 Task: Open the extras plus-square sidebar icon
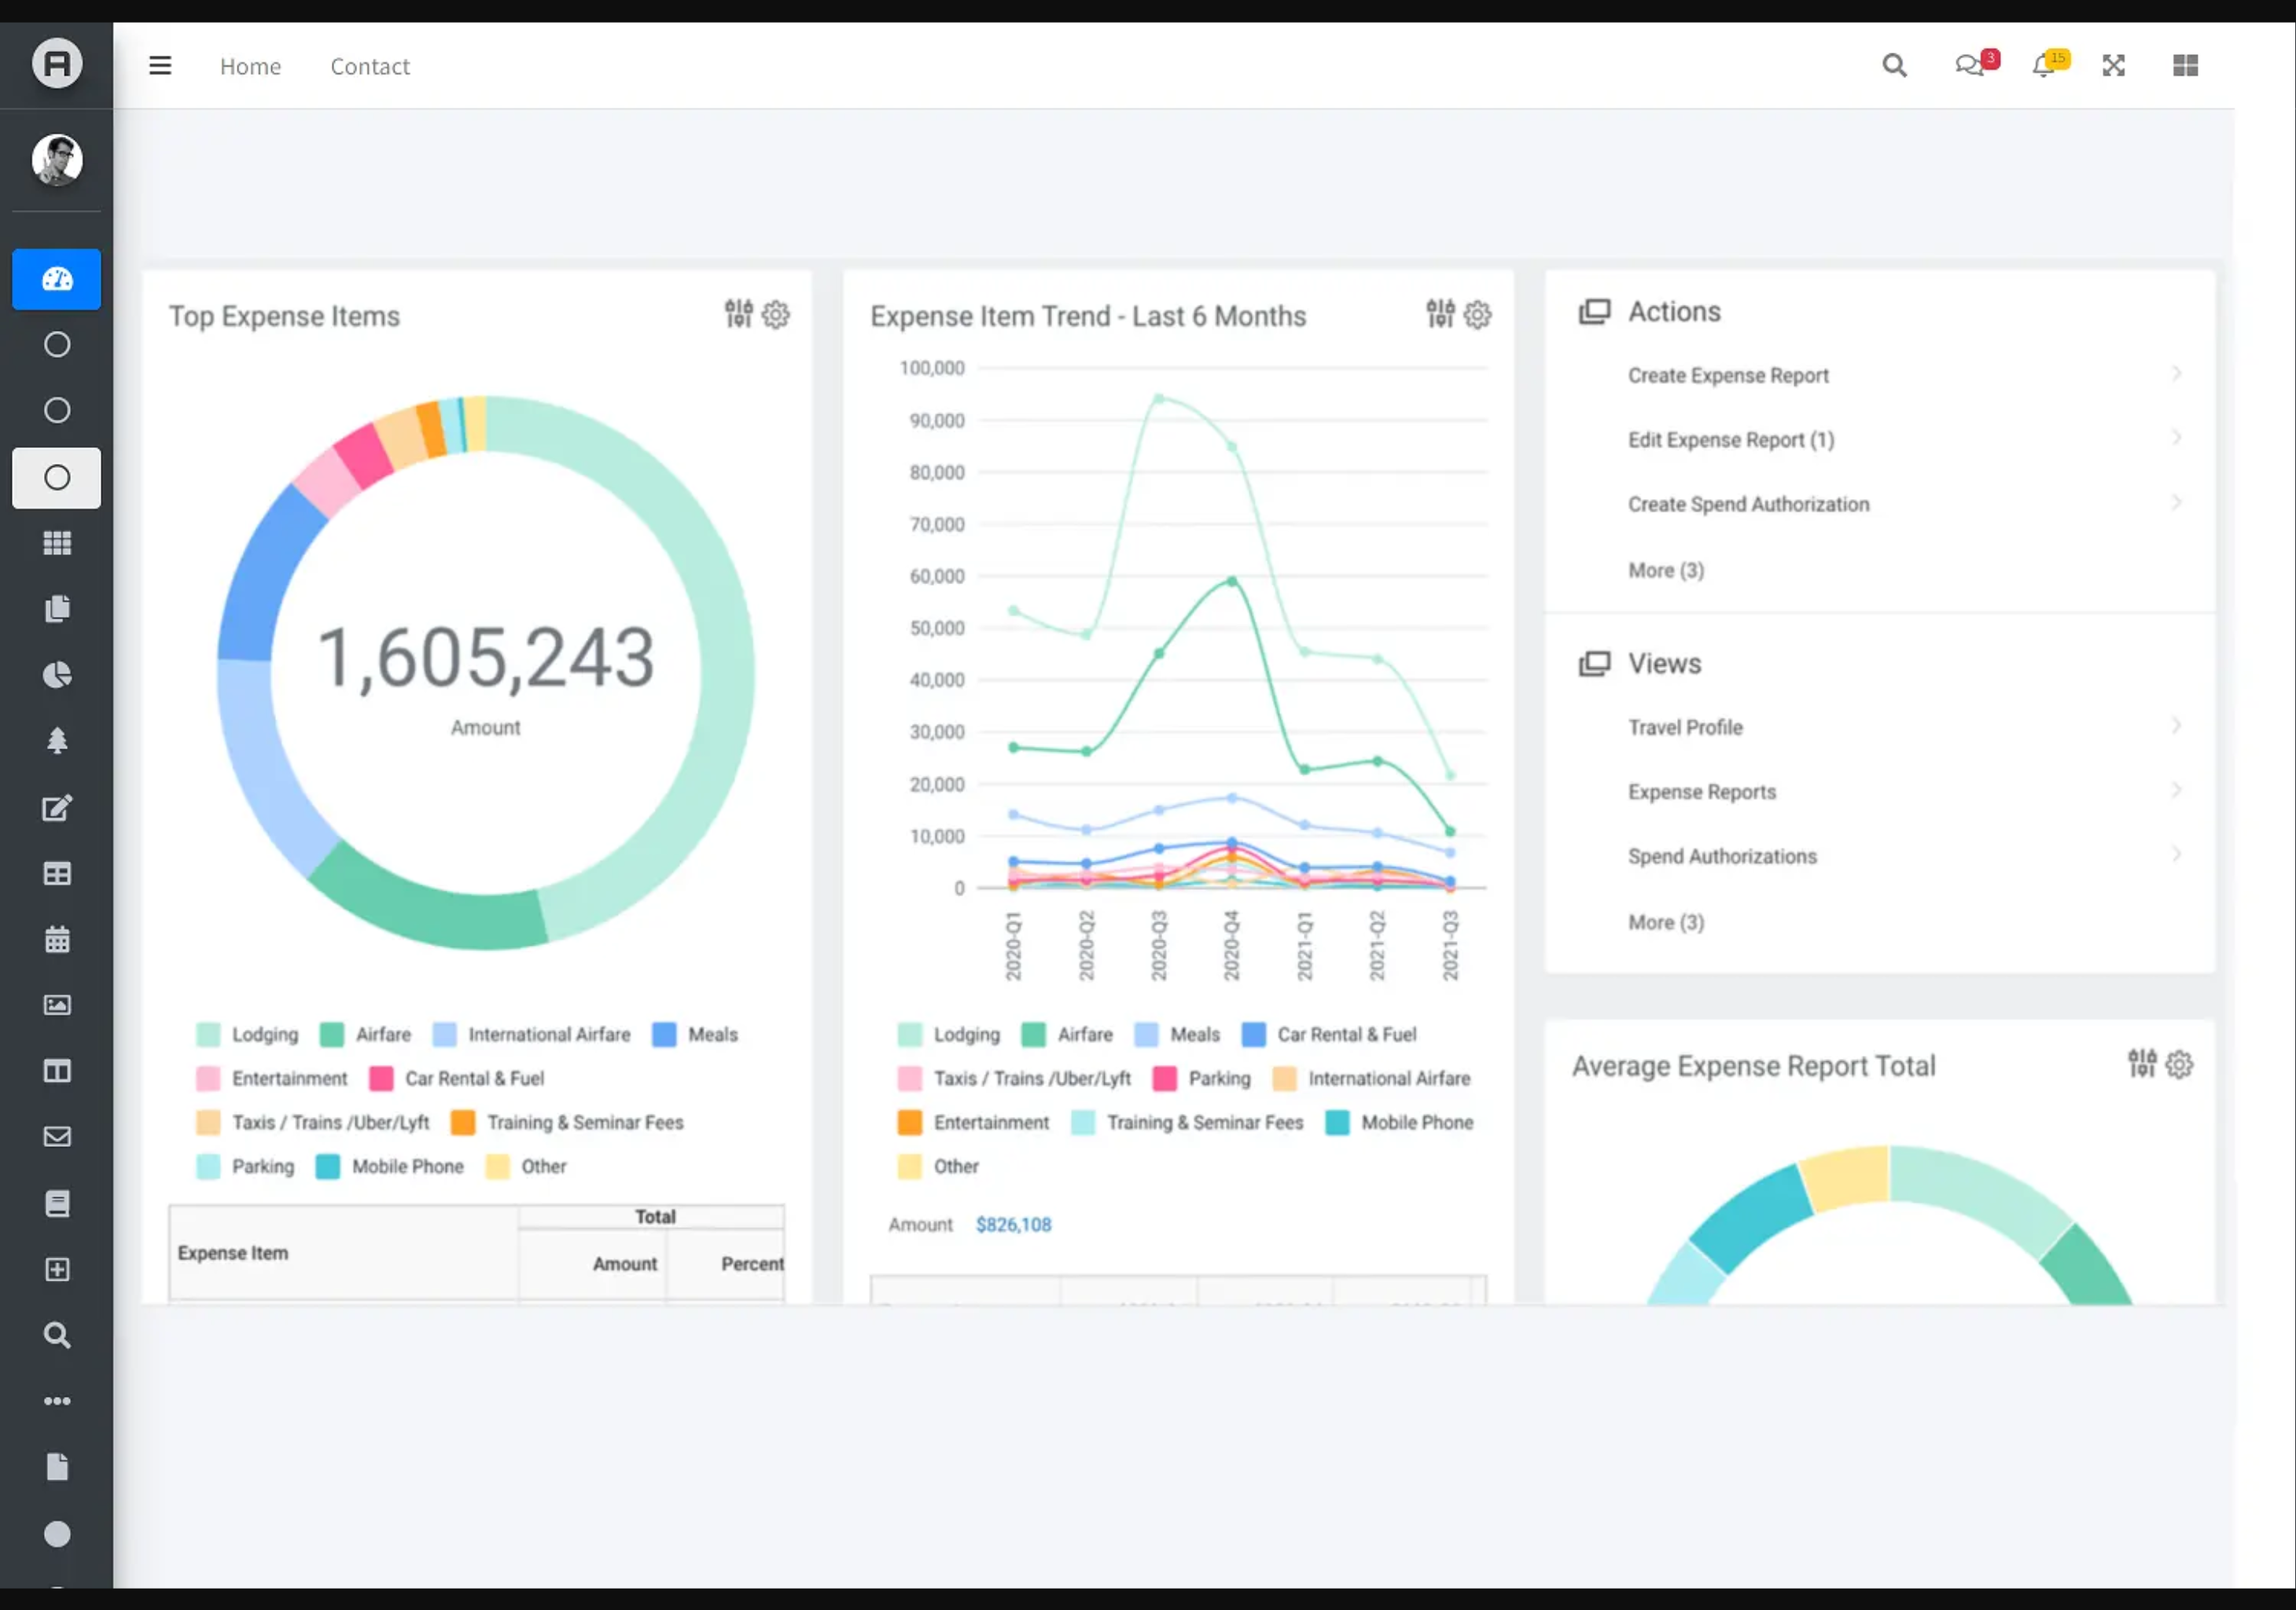click(x=57, y=1269)
